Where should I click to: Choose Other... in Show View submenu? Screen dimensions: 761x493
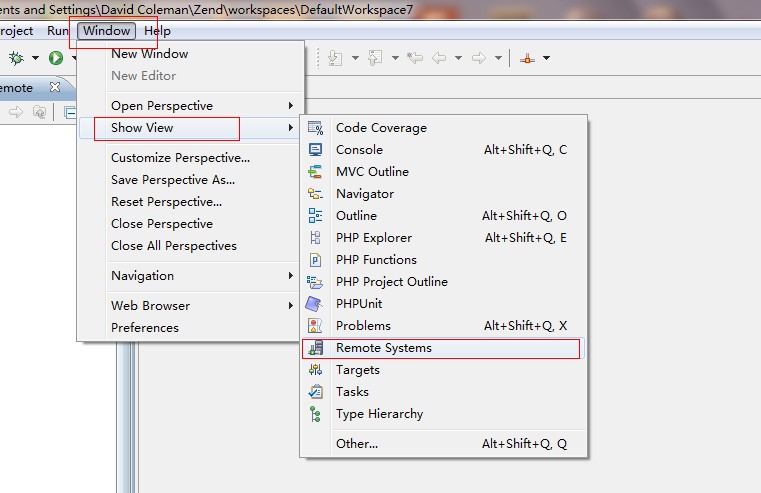tap(443, 444)
